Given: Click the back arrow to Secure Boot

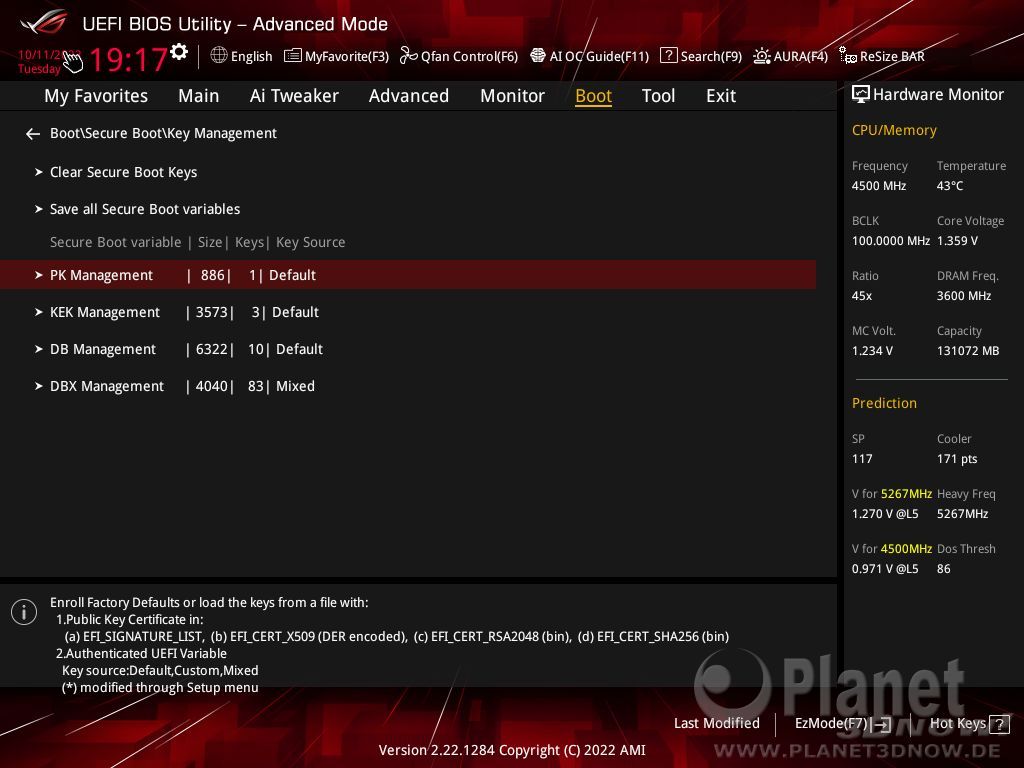Looking at the screenshot, I should (x=33, y=134).
